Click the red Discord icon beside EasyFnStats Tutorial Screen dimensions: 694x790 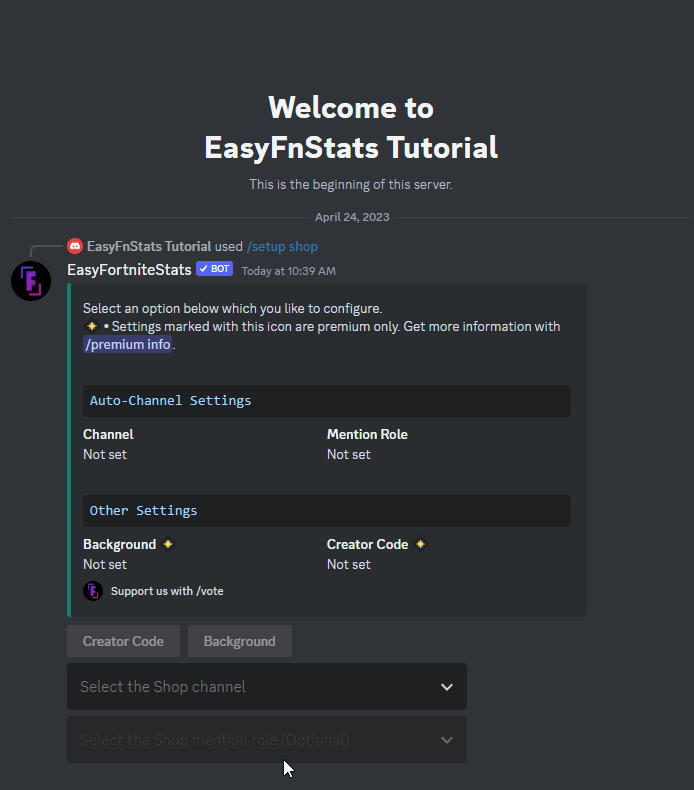[75, 246]
